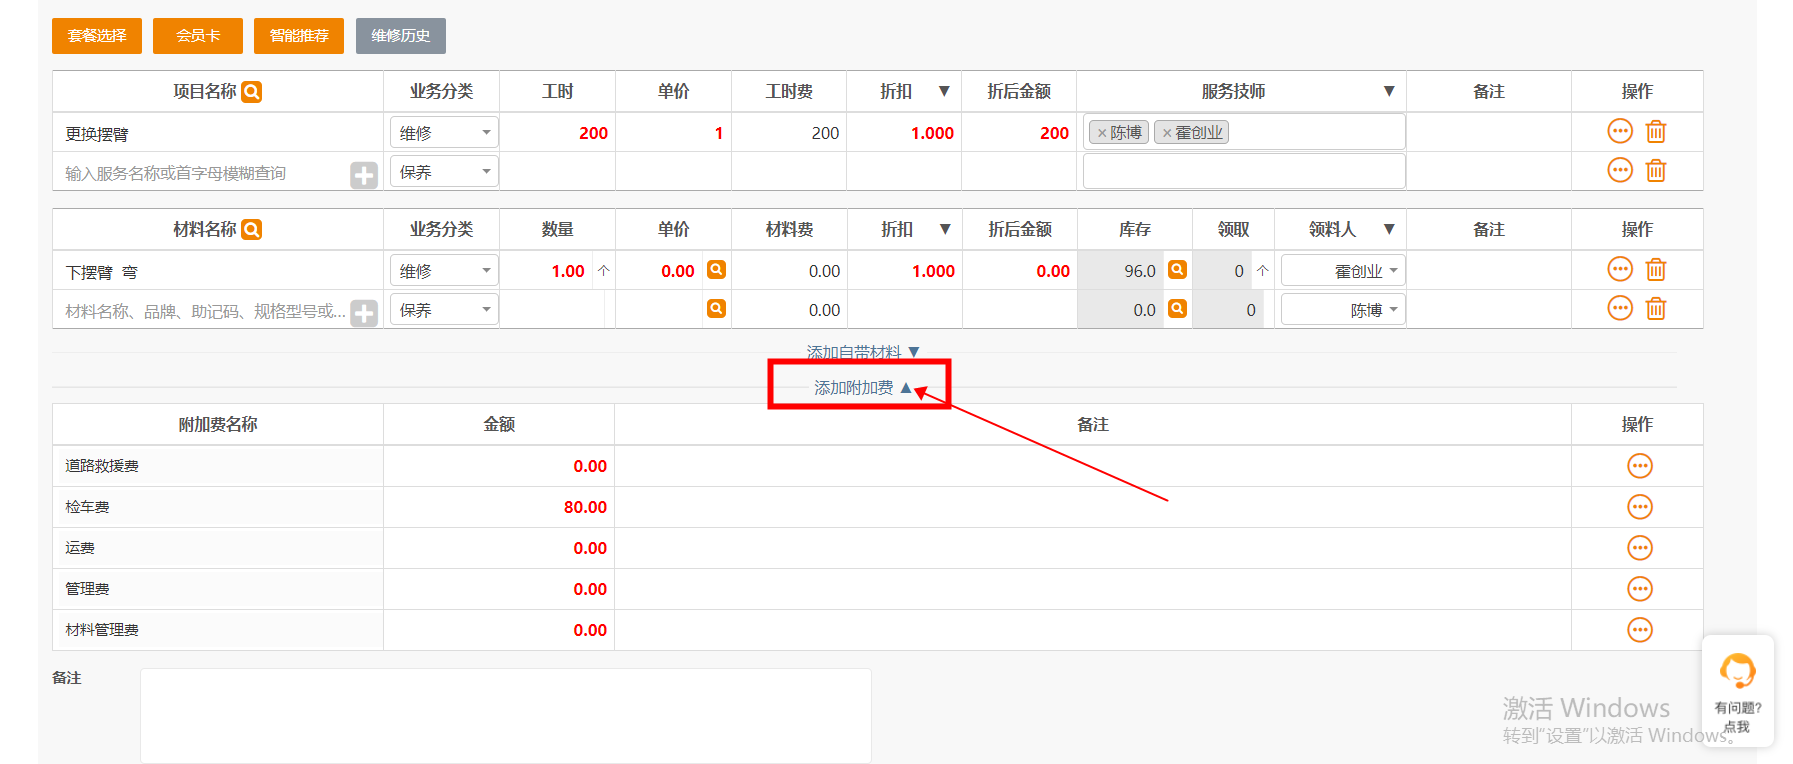Open more options for 运费
The width and height of the screenshot is (1793, 764).
pos(1640,548)
